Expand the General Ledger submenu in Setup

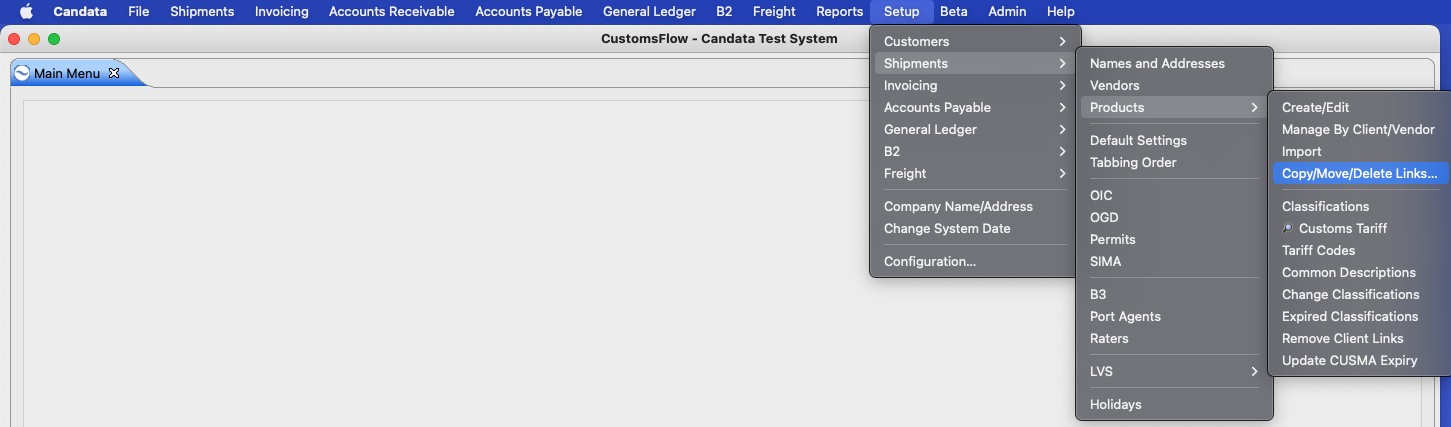pyautogui.click(x=974, y=129)
